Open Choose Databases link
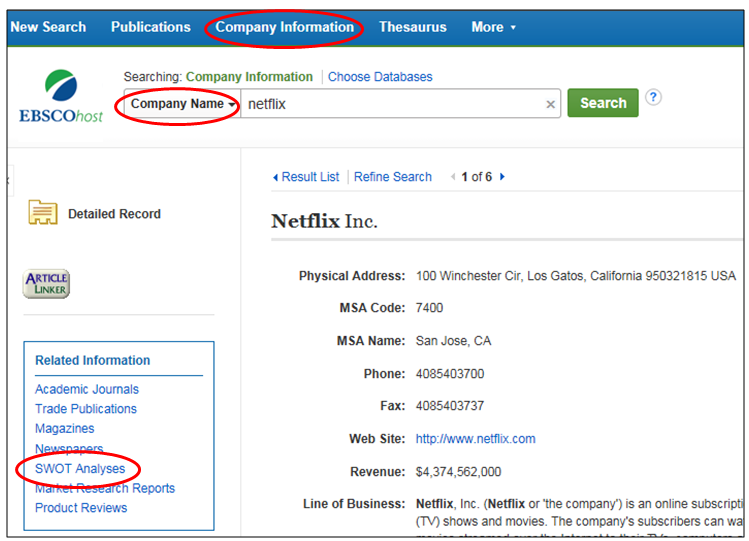This screenshot has height=541, width=749. point(380,76)
